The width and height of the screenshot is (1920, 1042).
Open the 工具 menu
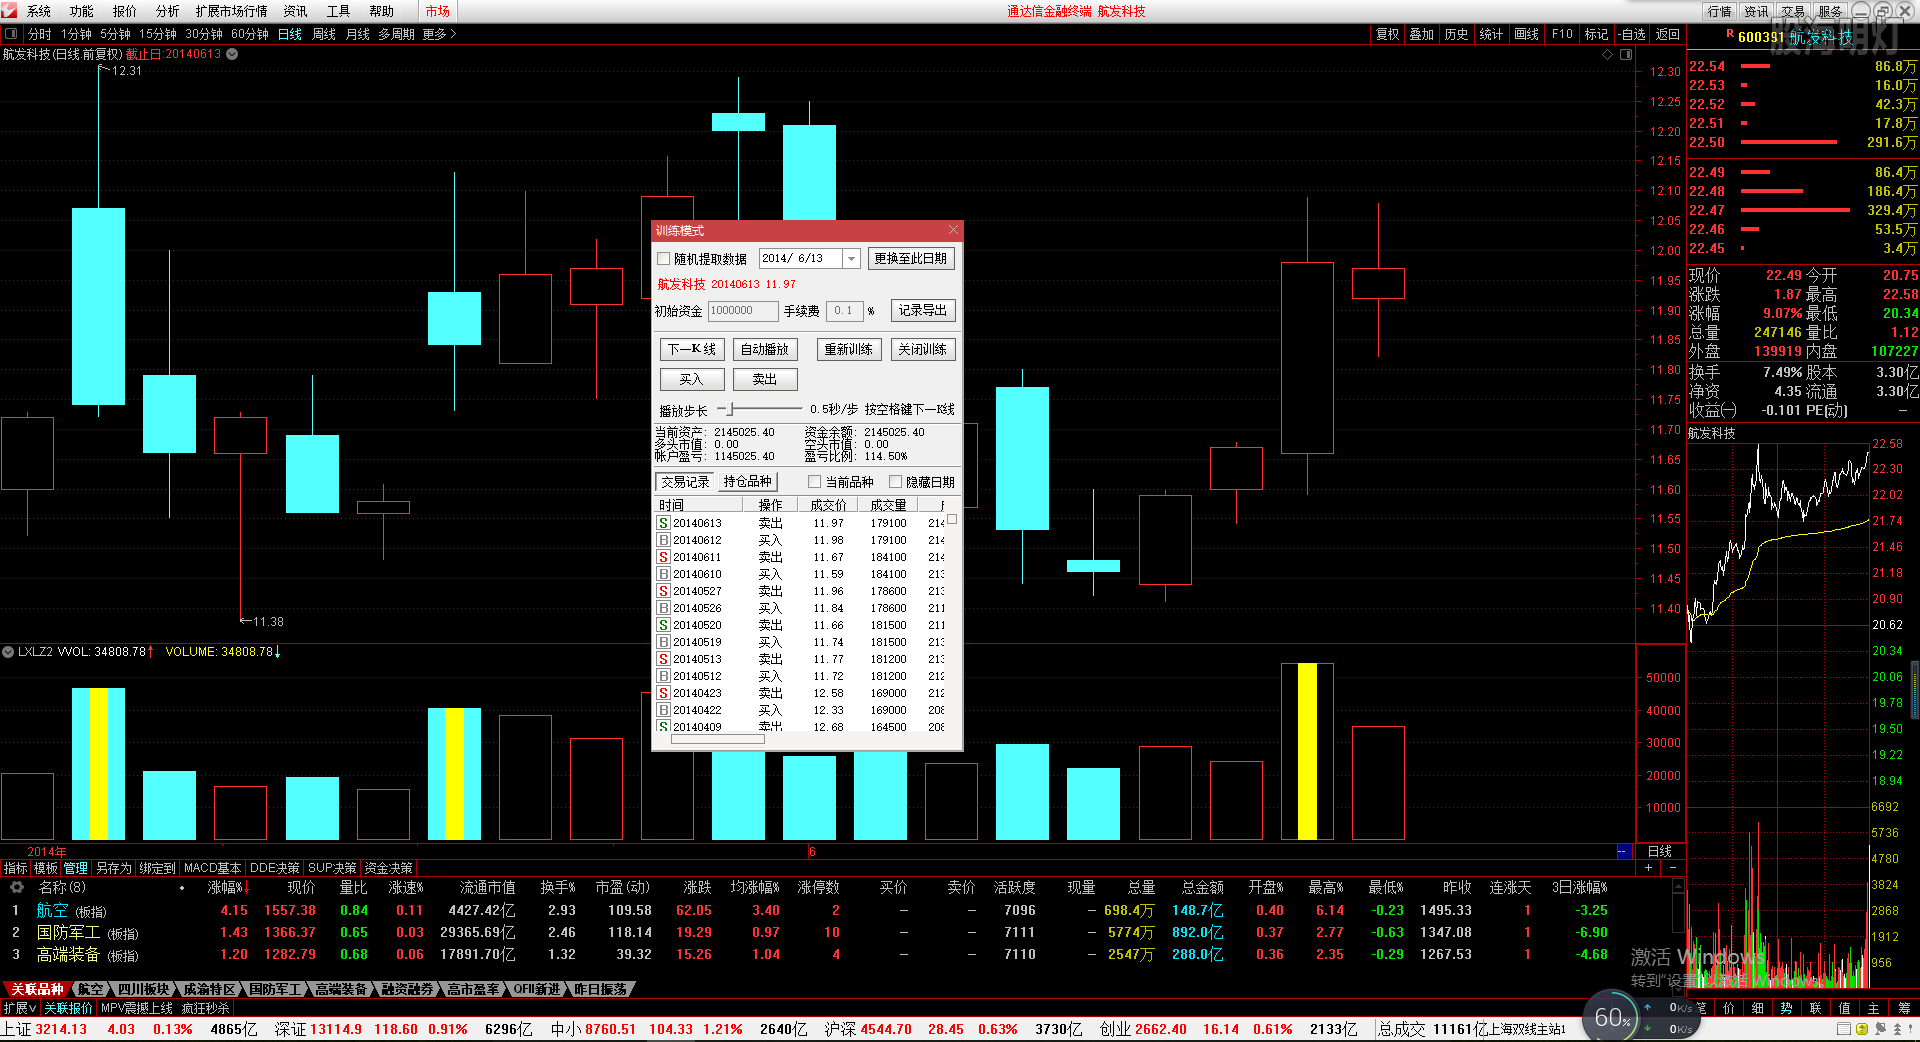[339, 11]
